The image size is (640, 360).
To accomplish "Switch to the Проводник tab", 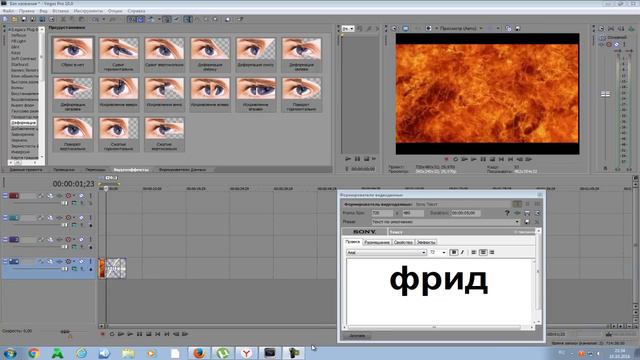I will tap(64, 169).
